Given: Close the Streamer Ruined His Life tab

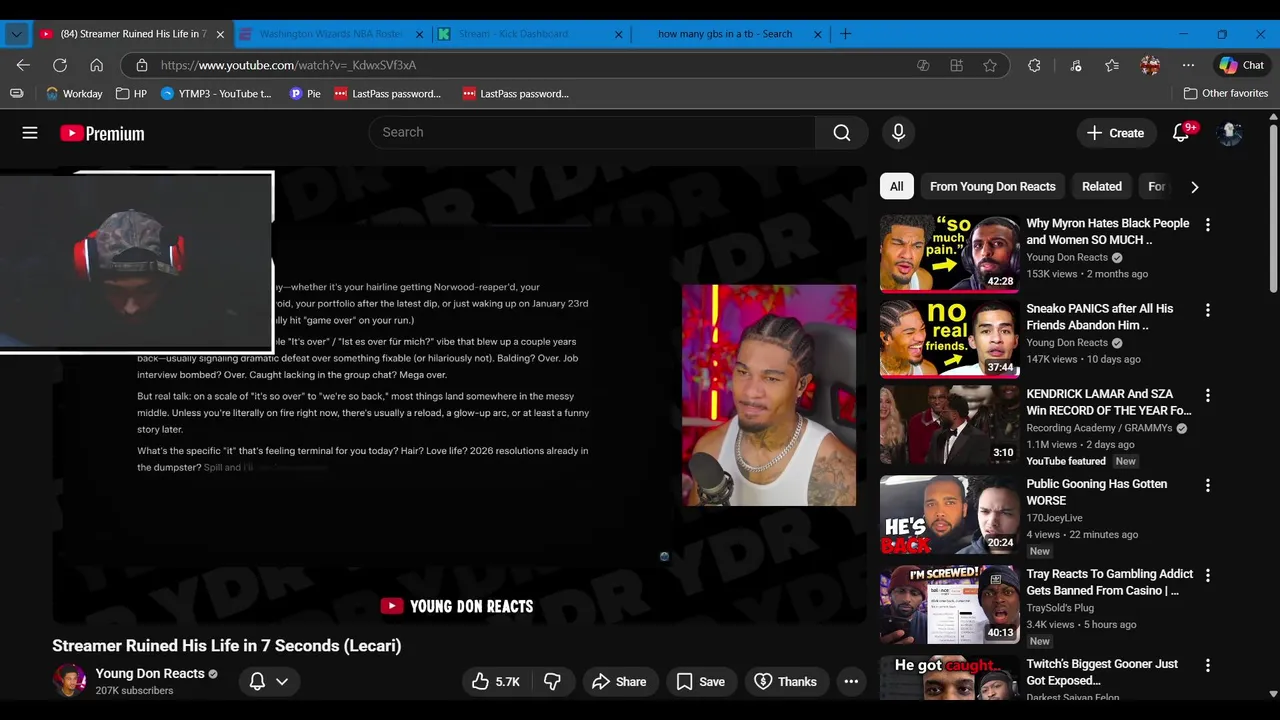Looking at the screenshot, I should click(x=220, y=34).
